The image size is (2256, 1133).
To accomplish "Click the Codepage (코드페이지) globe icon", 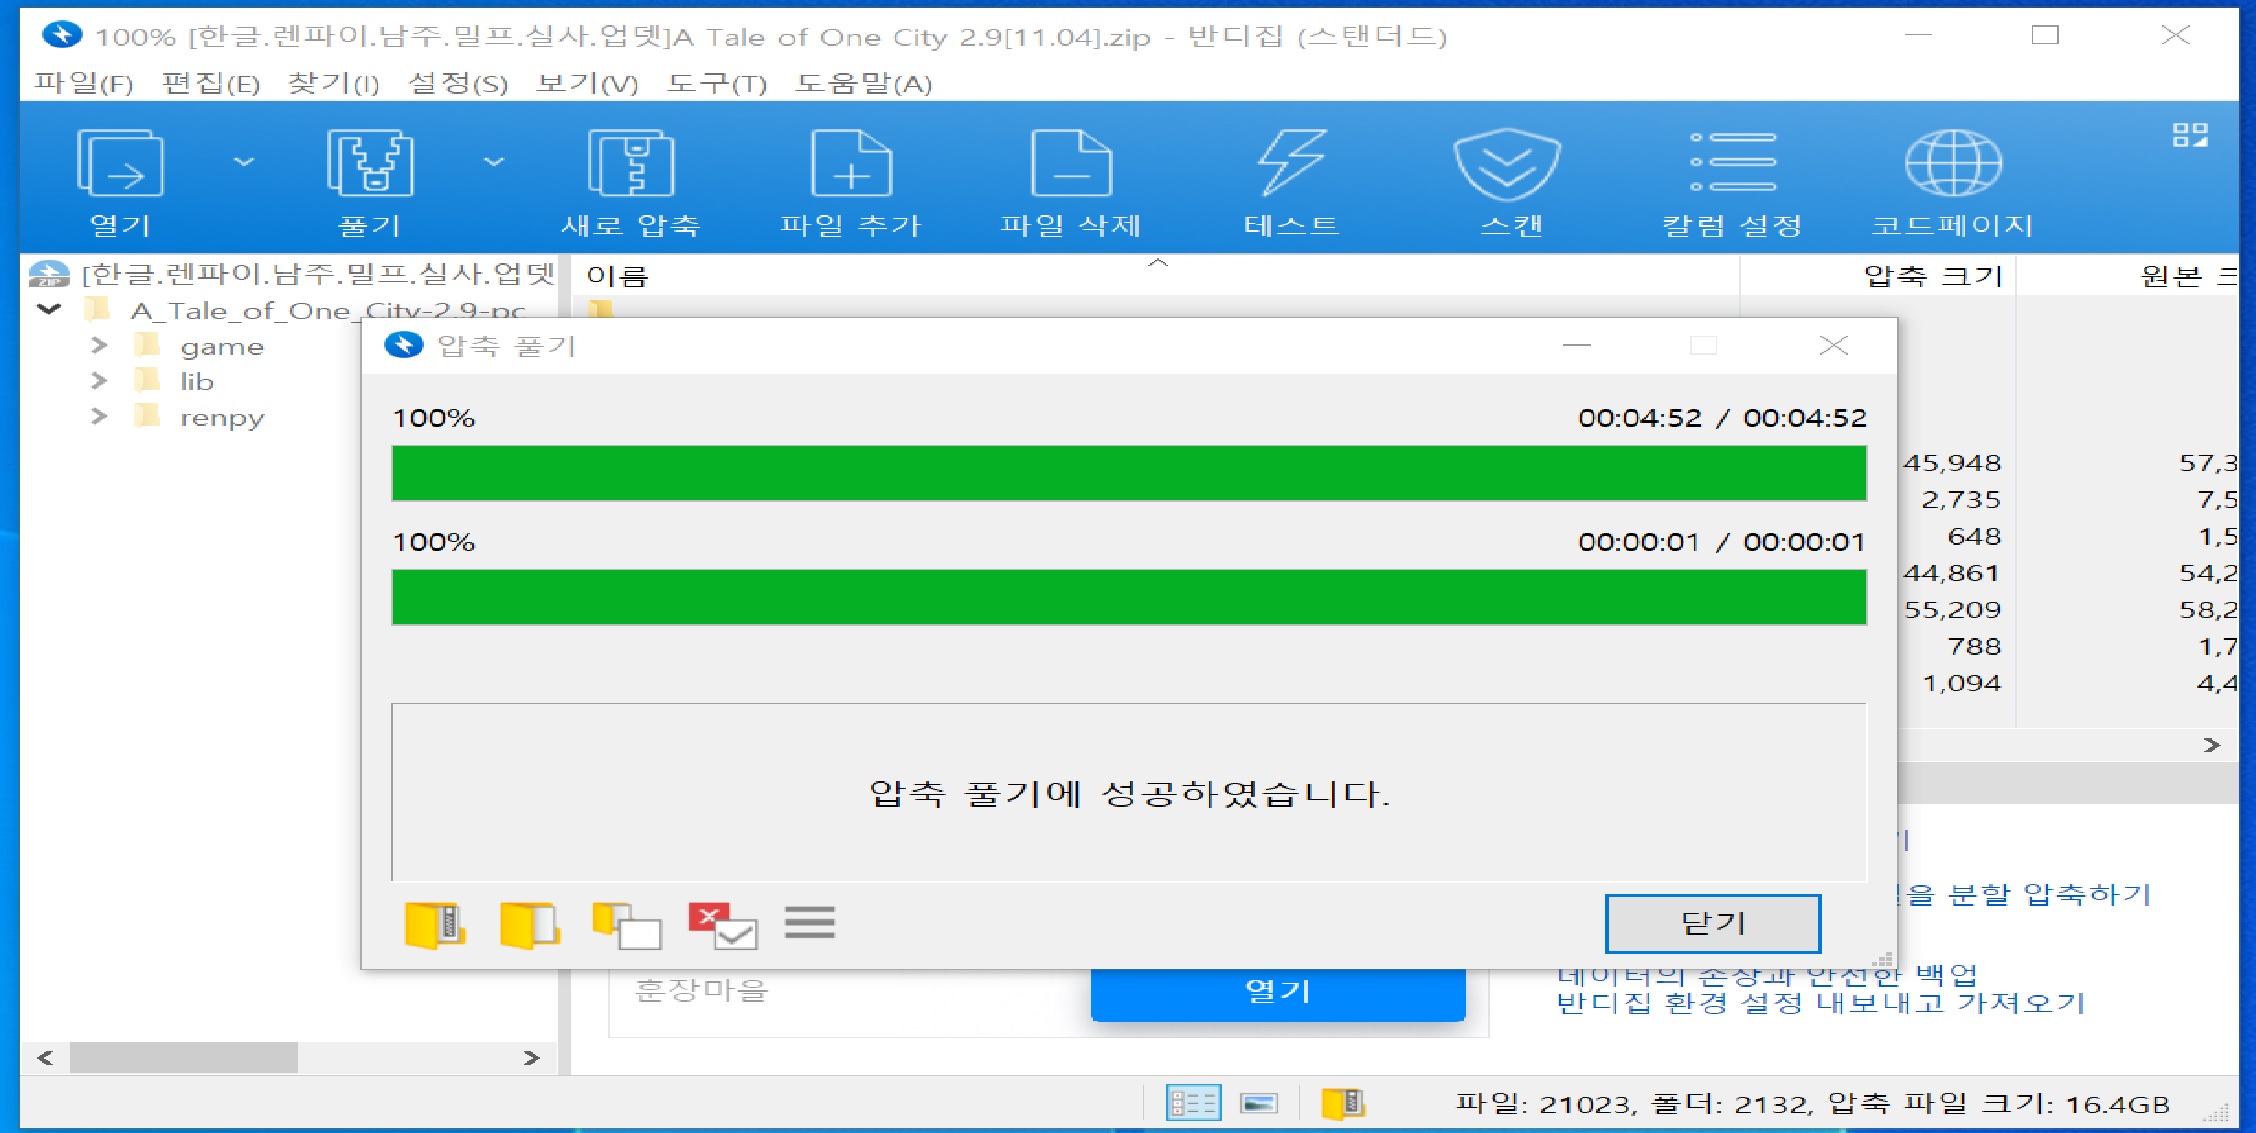I will coord(1952,165).
